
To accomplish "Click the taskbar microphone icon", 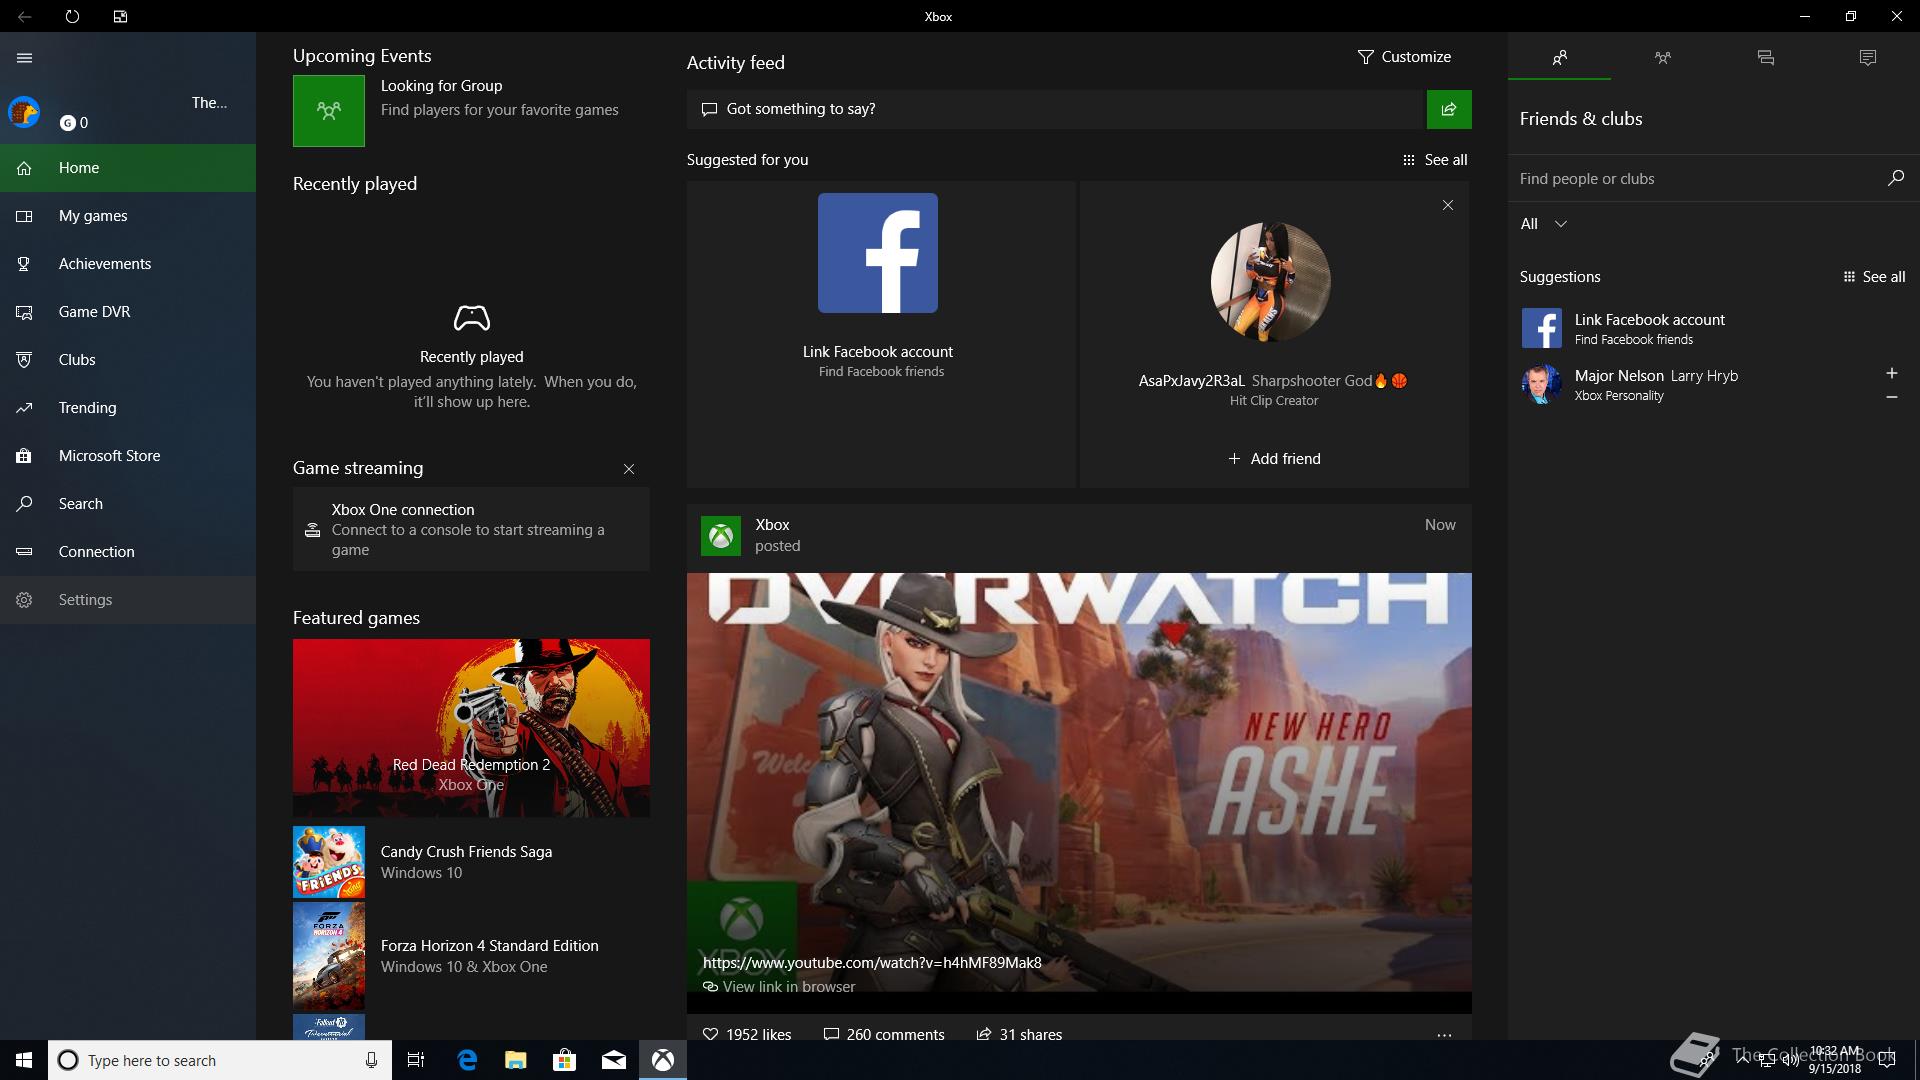I will (371, 1060).
